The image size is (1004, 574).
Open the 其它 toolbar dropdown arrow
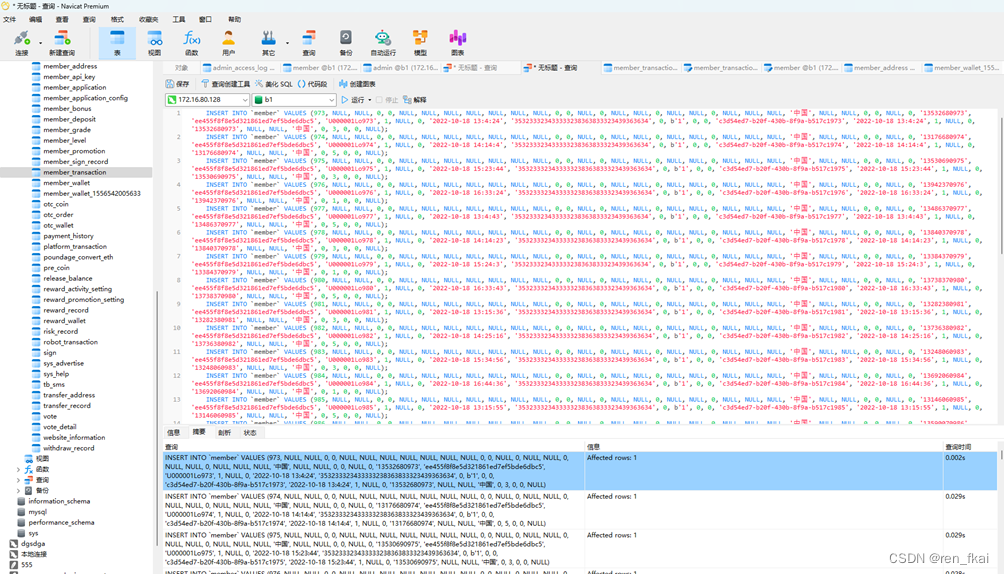287,44
